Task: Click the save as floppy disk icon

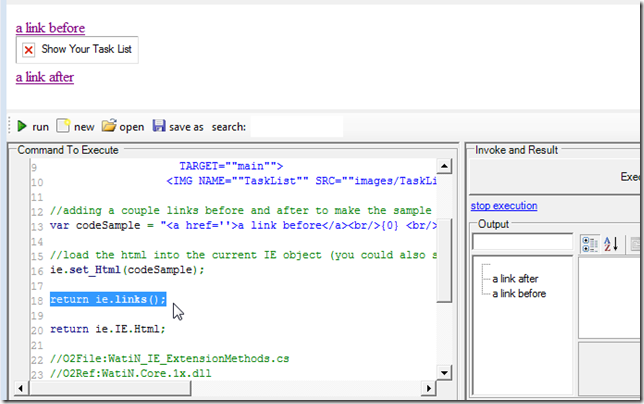Action: click(159, 127)
